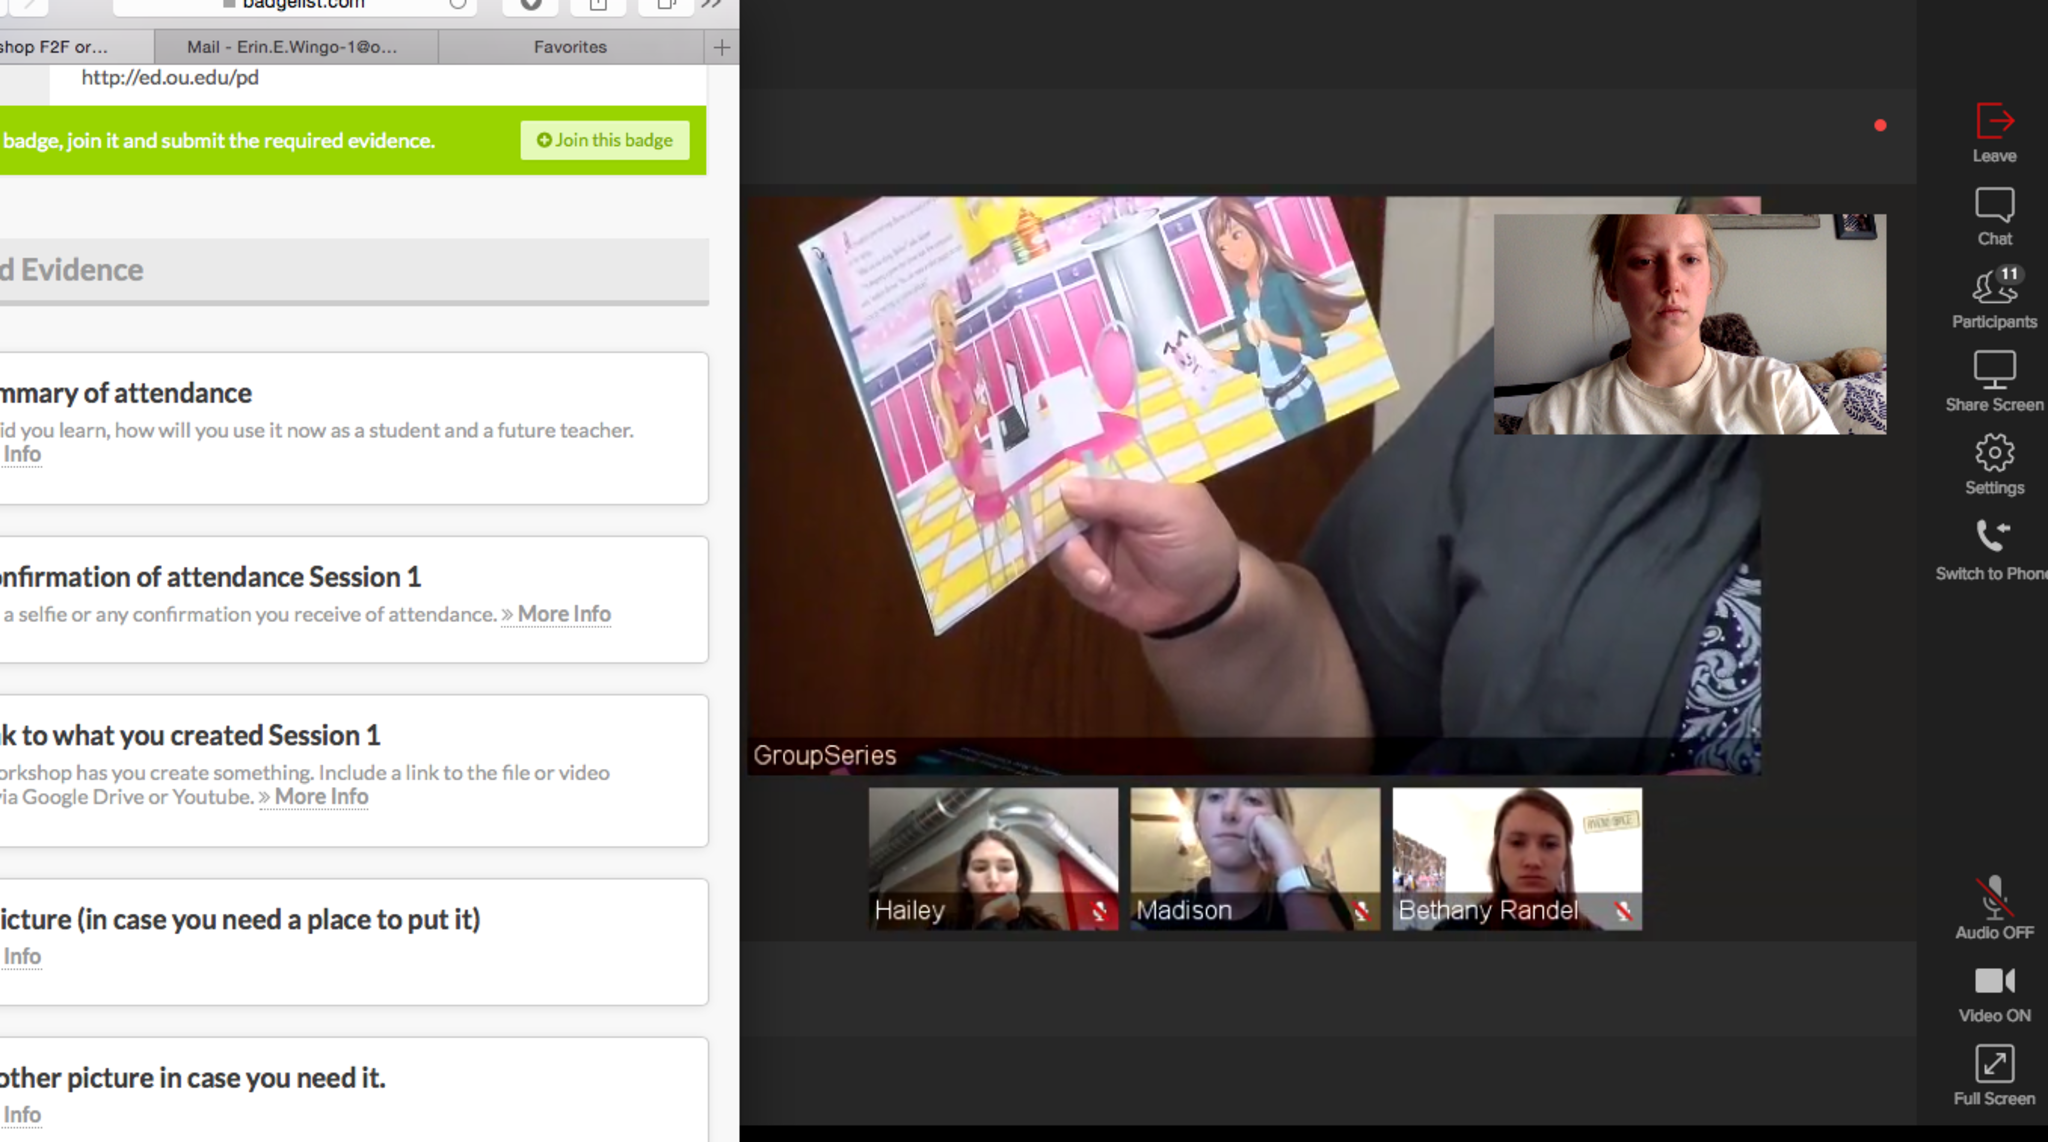Viewport: 2048px width, 1142px height.
Task: Open a new browser tab with plus
Action: [x=721, y=47]
